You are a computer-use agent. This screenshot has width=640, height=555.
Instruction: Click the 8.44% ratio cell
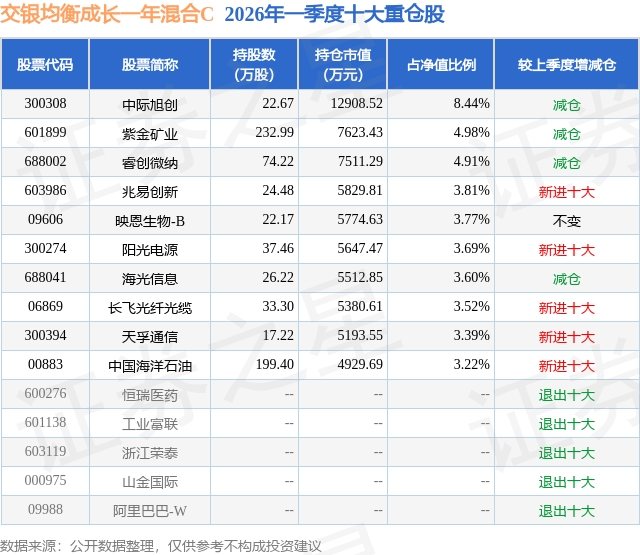471,104
